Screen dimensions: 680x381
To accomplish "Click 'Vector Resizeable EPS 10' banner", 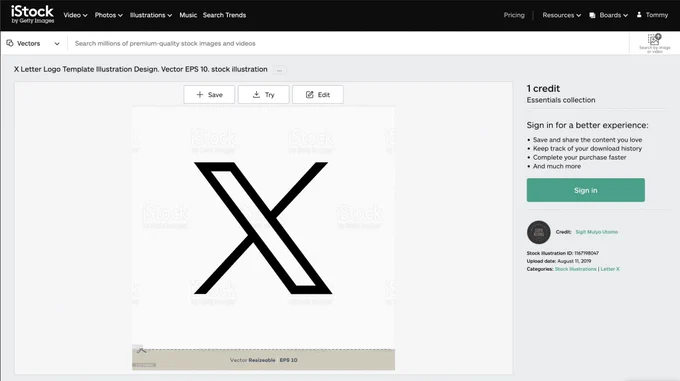I will coord(263,360).
